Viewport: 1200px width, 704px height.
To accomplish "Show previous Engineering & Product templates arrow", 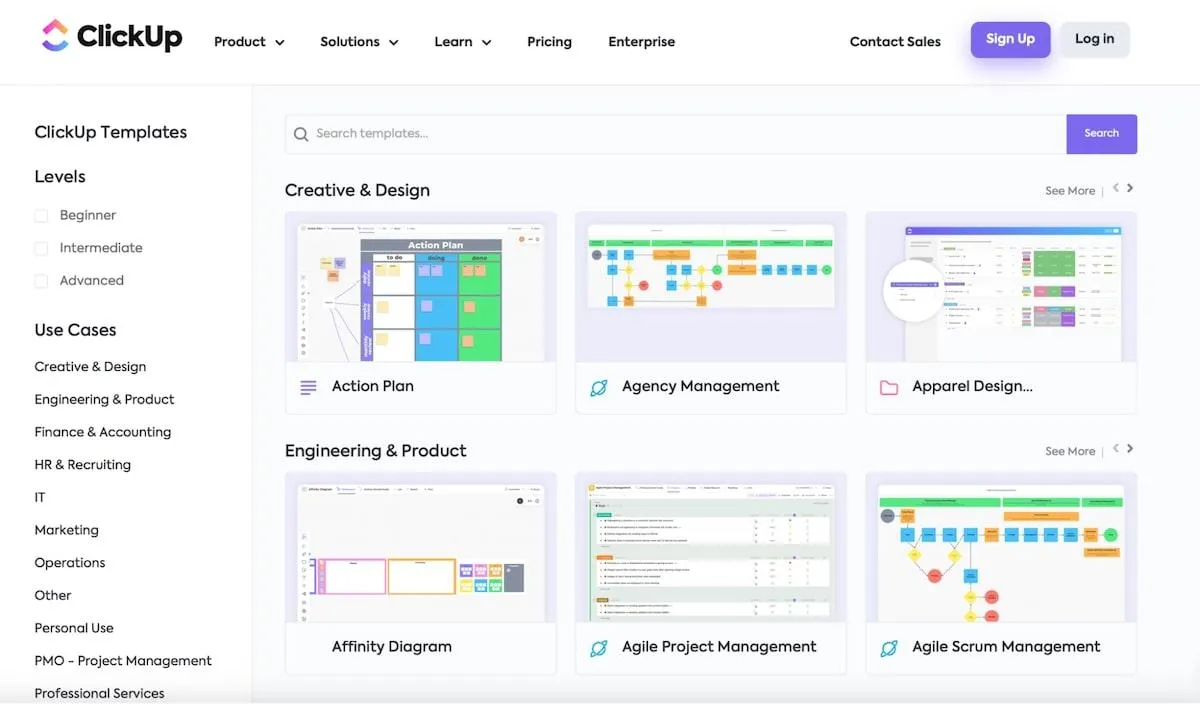I will (1116, 449).
